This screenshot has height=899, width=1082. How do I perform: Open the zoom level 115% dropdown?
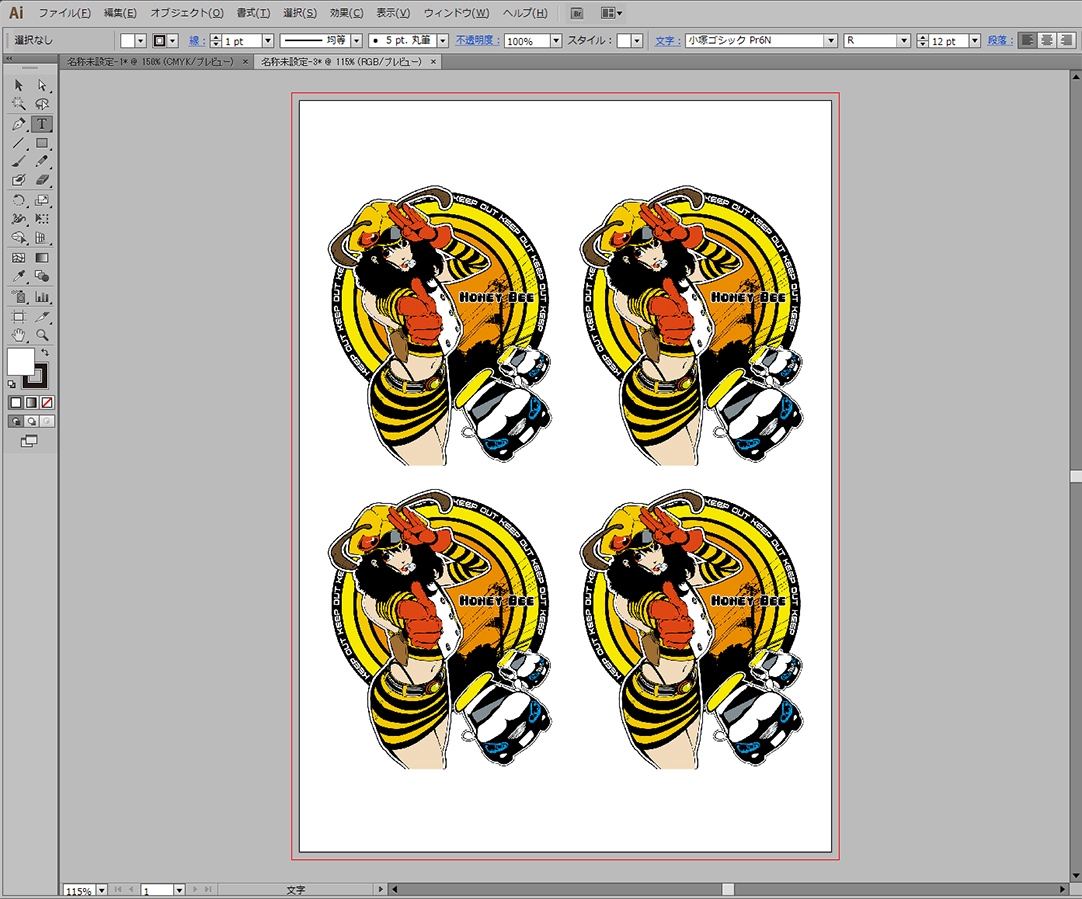click(x=102, y=891)
